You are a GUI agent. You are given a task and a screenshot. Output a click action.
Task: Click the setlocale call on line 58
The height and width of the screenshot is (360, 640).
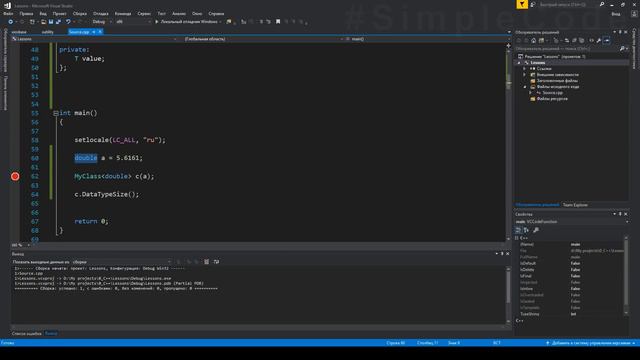(x=120, y=140)
